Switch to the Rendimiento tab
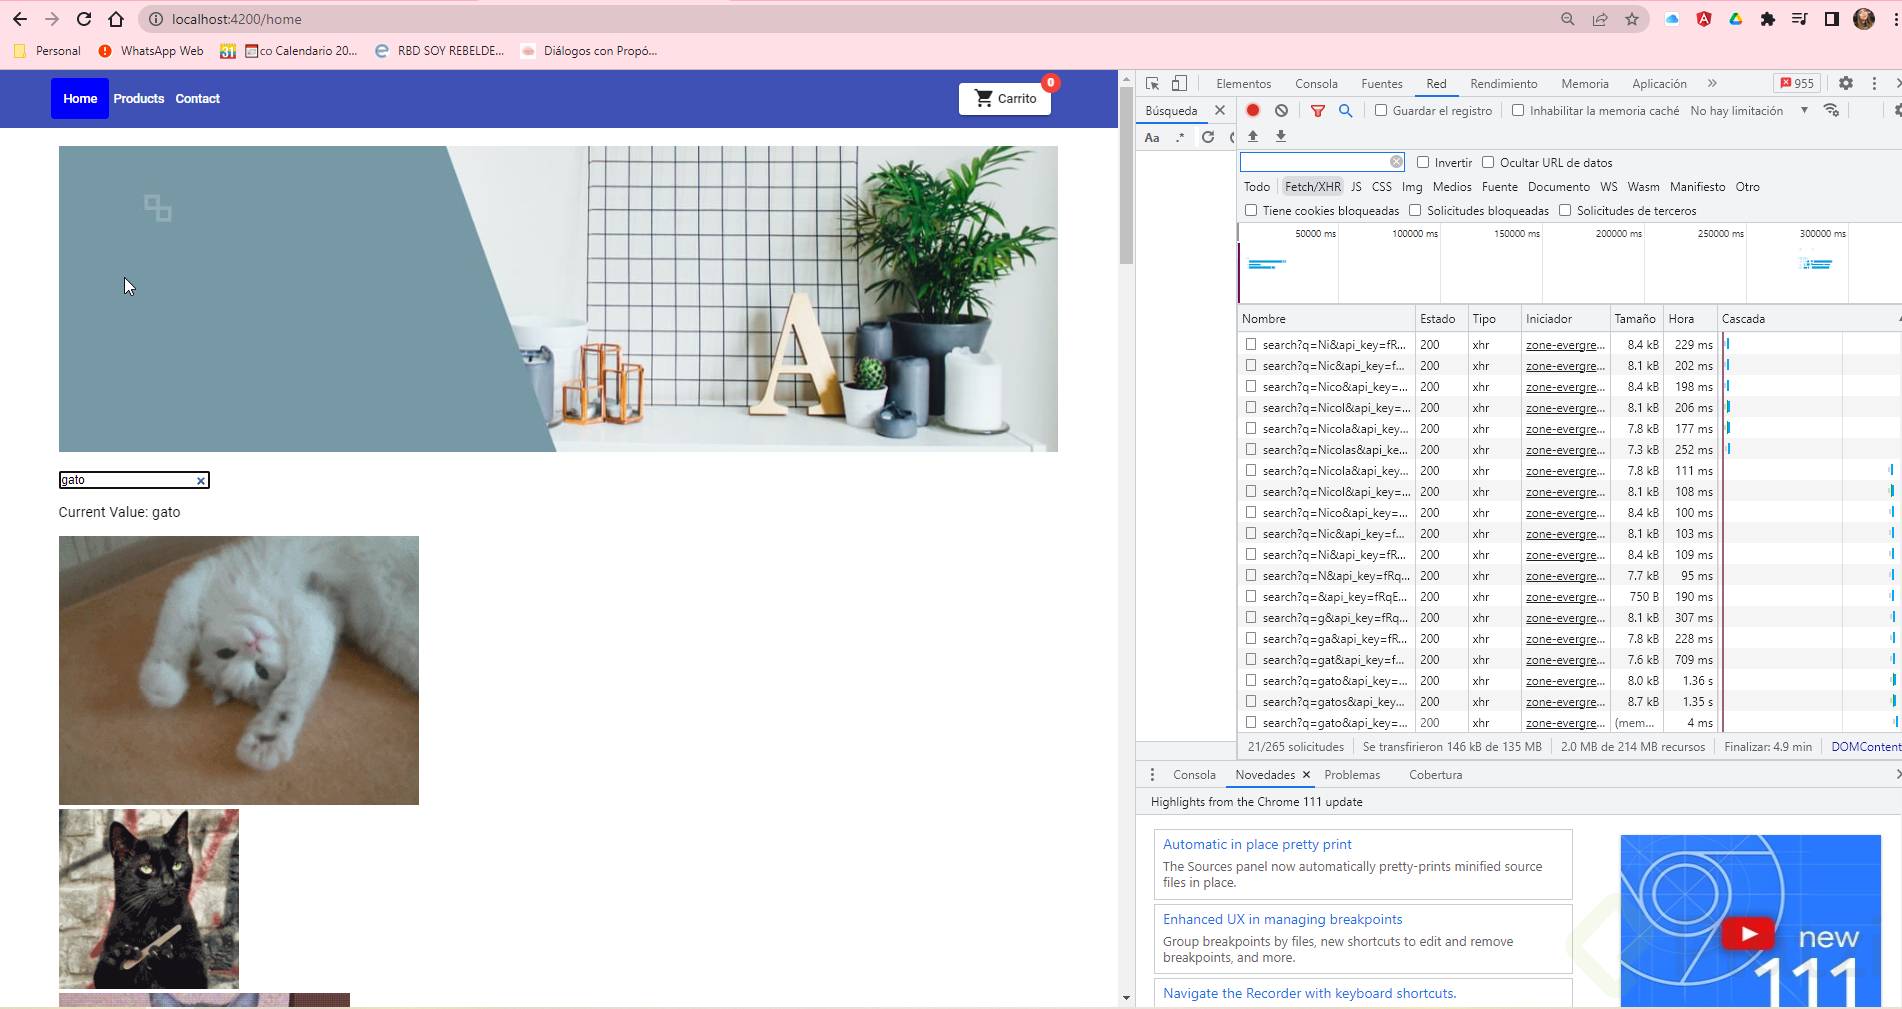Image resolution: width=1902 pixels, height=1009 pixels. 1504,84
